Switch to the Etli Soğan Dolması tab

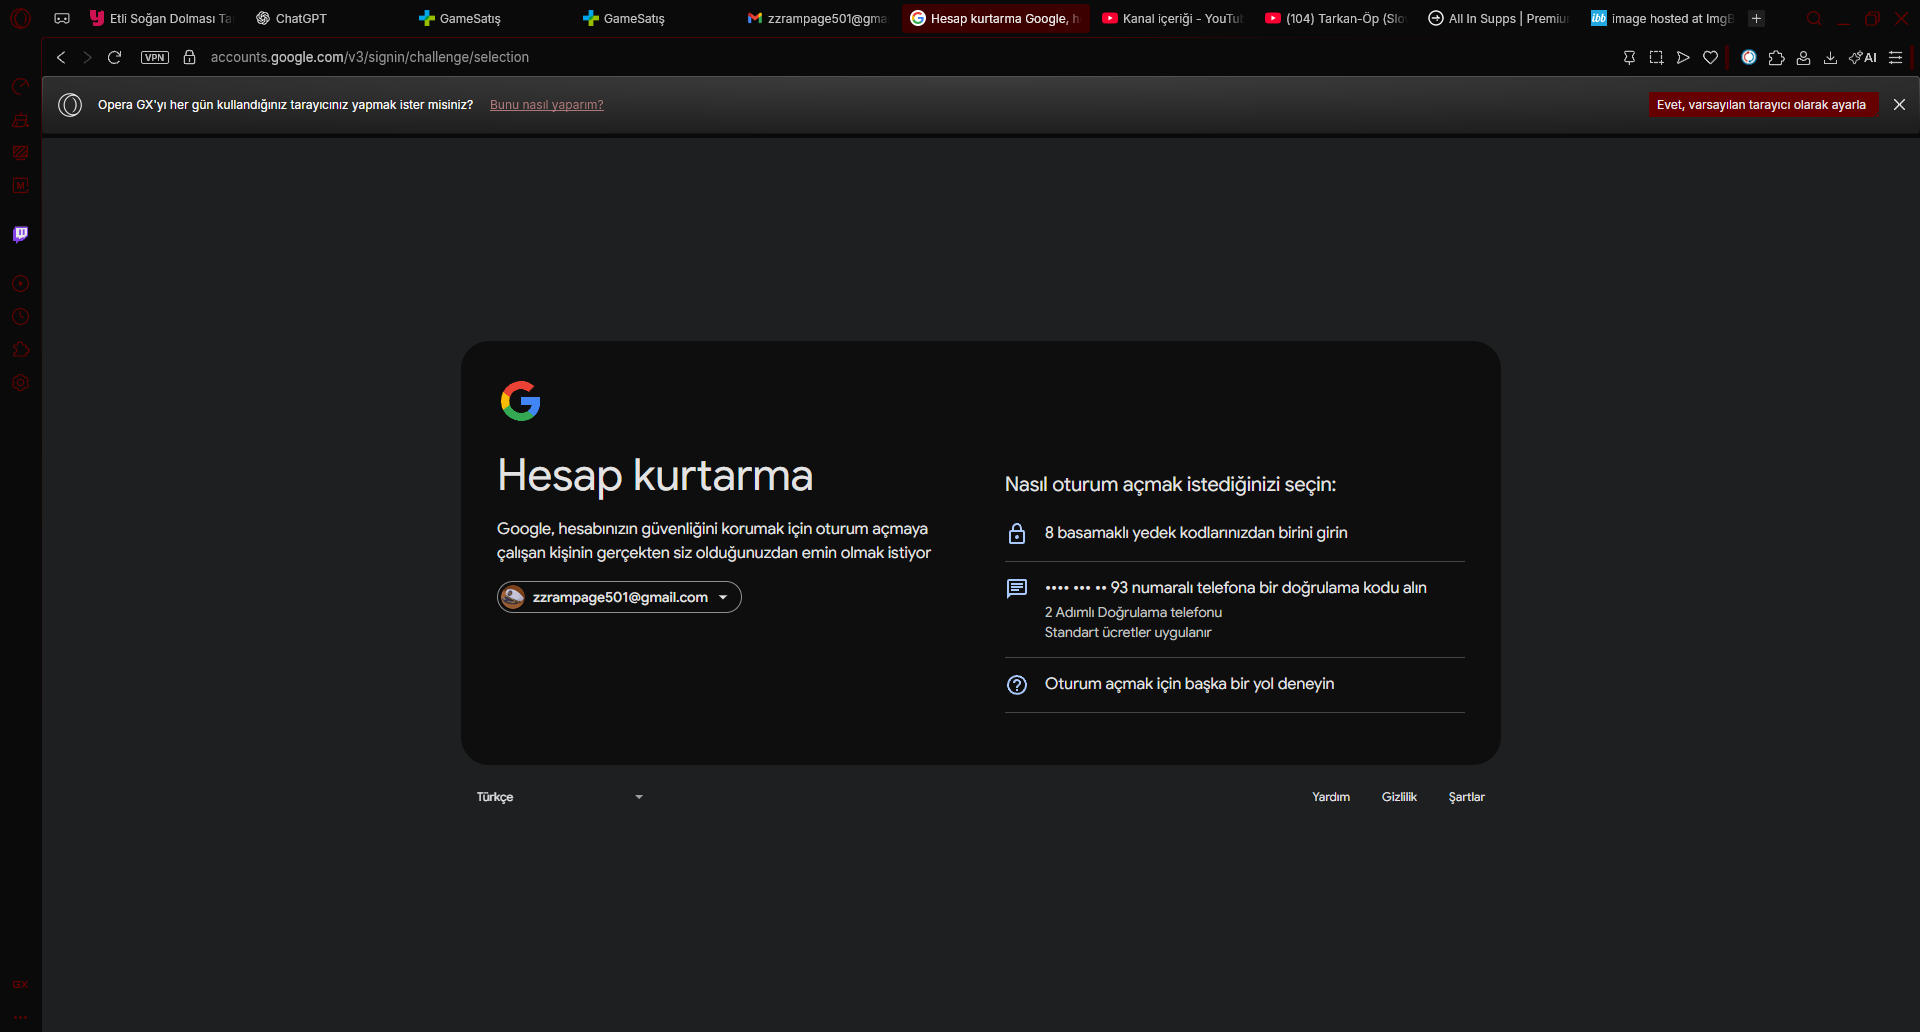(x=161, y=18)
